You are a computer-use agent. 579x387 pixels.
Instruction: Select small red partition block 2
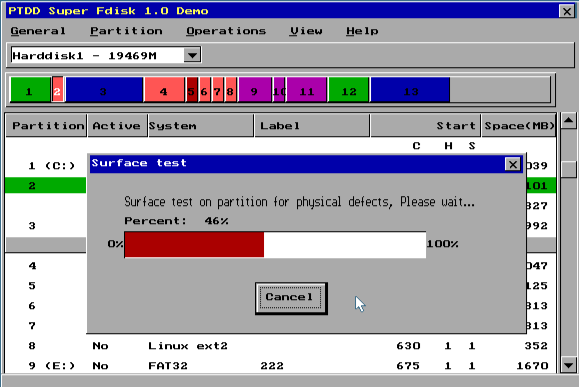[57, 90]
